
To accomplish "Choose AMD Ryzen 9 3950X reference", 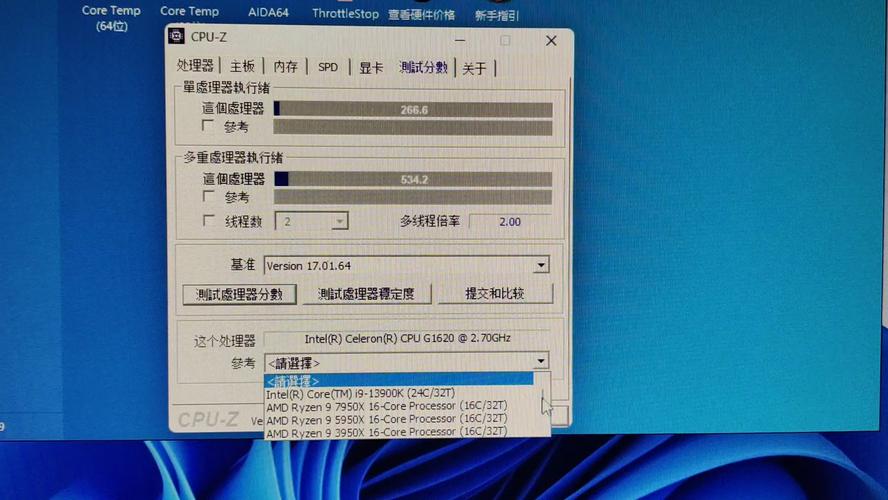I will tap(387, 432).
